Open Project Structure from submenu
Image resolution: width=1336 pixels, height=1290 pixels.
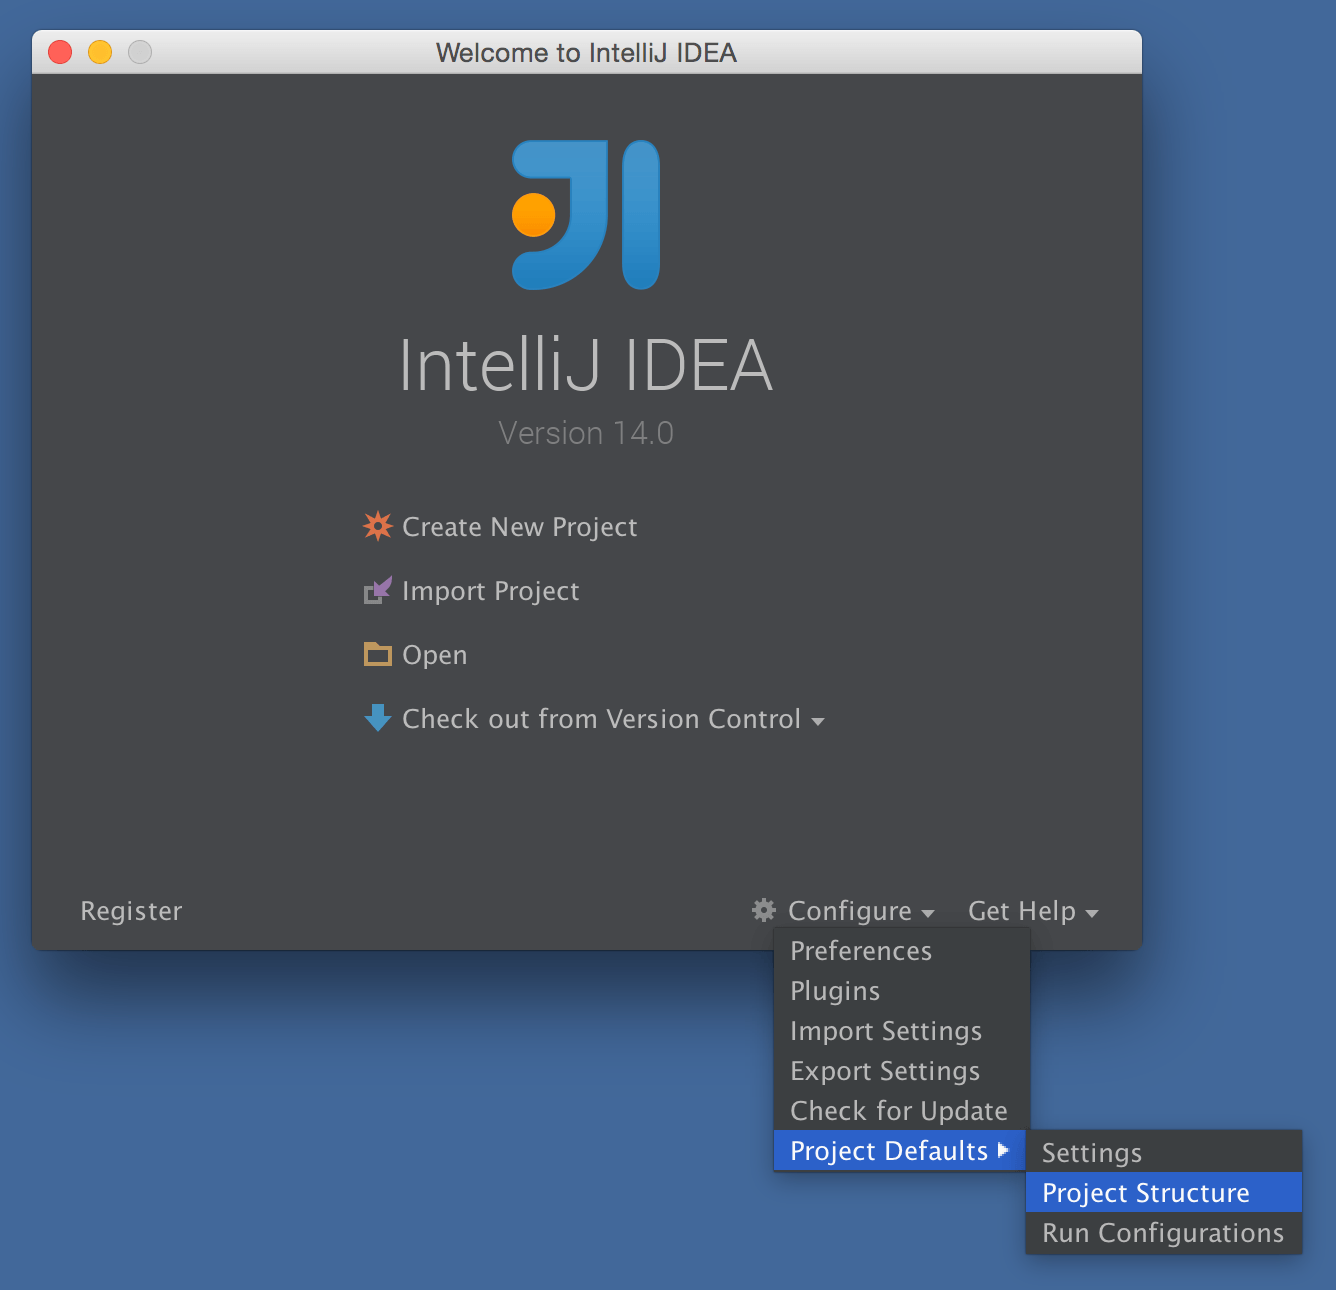click(1164, 1192)
